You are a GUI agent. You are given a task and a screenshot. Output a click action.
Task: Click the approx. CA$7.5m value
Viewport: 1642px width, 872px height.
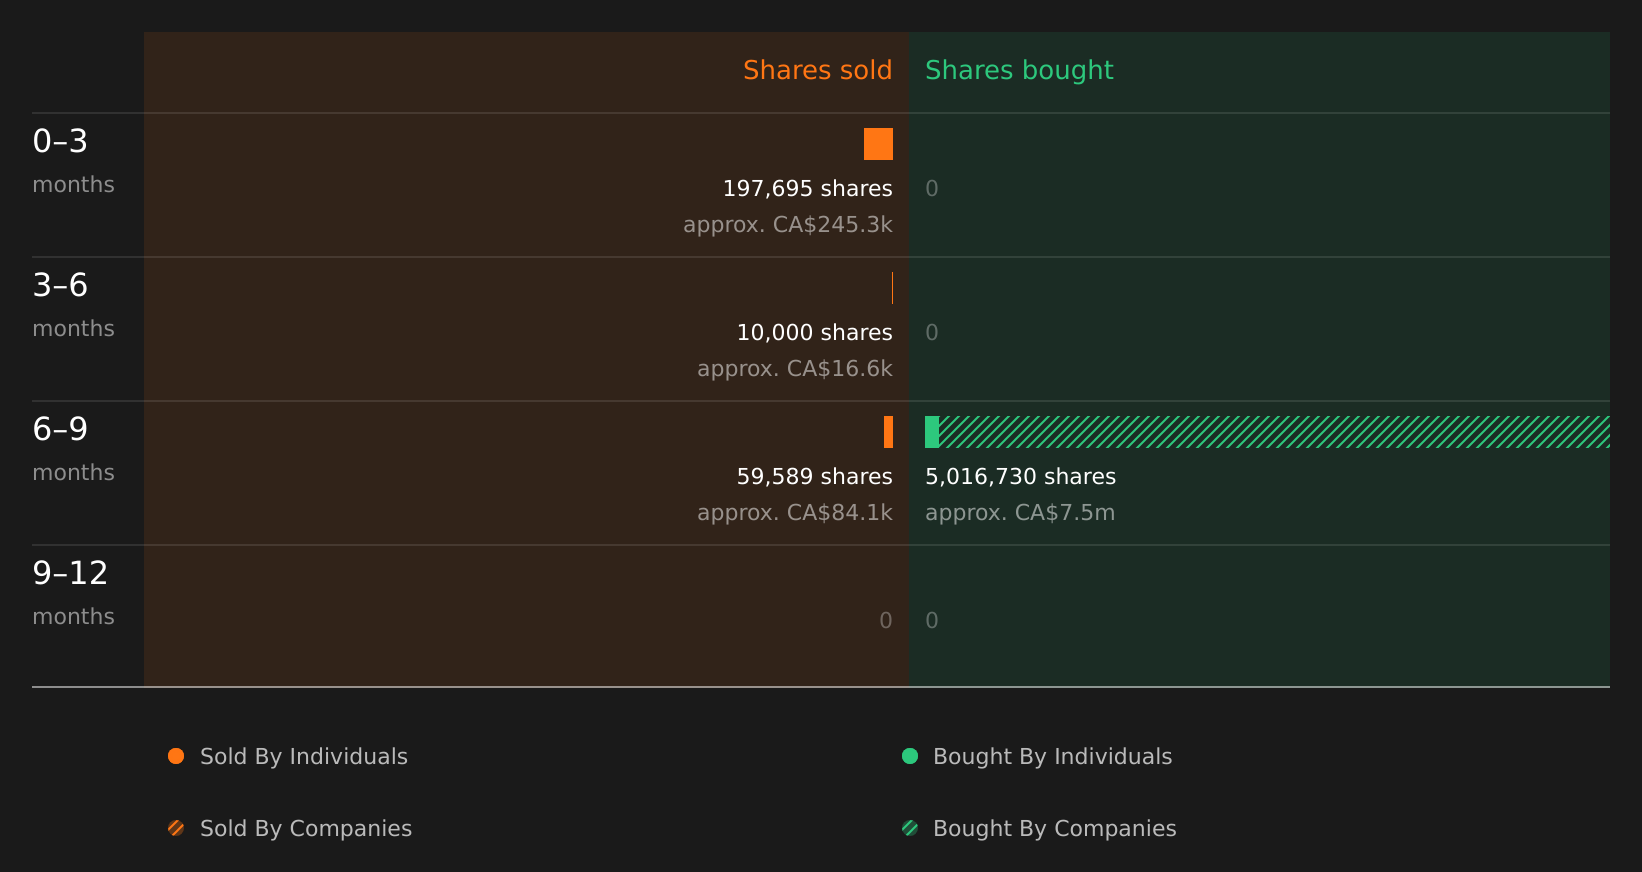[x=1020, y=512]
